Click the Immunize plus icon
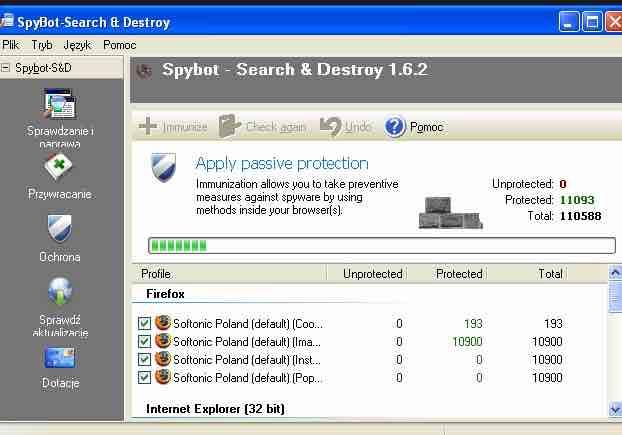 (148, 126)
